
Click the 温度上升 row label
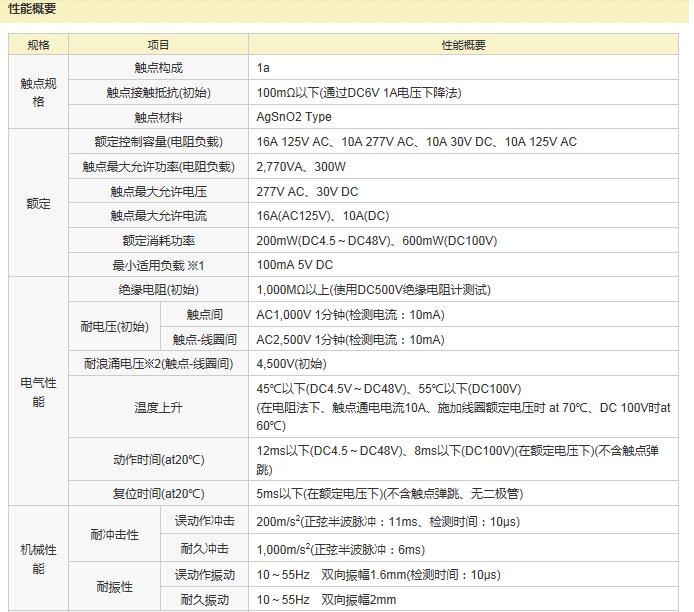(158, 407)
